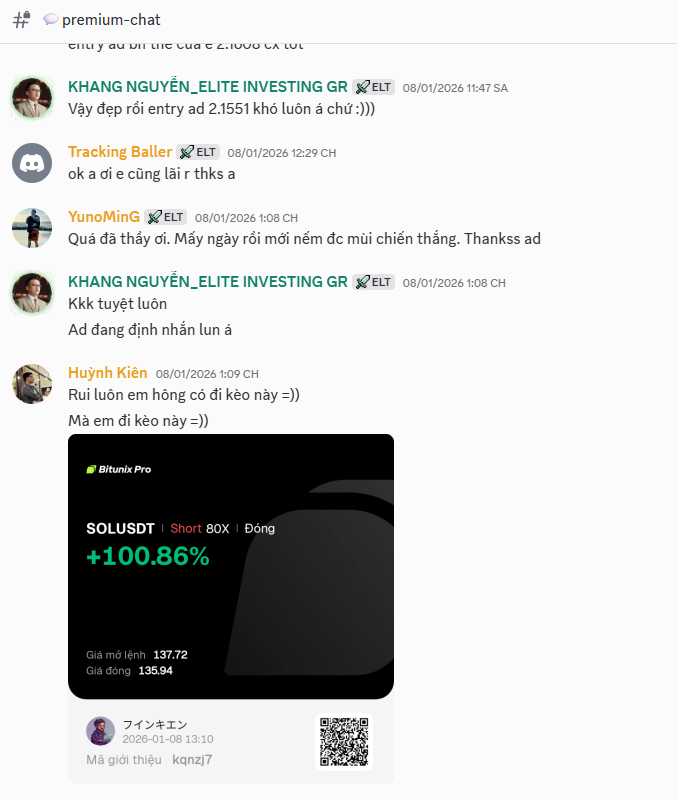Click the Tracking Baller username
677x800 pixels.
pyautogui.click(x=120, y=152)
